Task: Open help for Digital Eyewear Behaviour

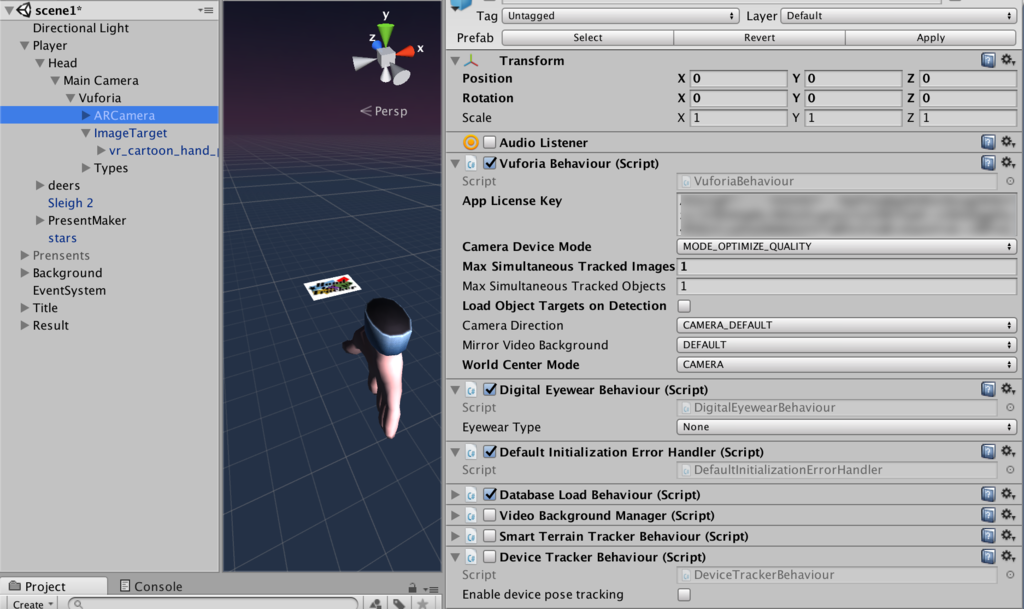Action: [x=988, y=390]
